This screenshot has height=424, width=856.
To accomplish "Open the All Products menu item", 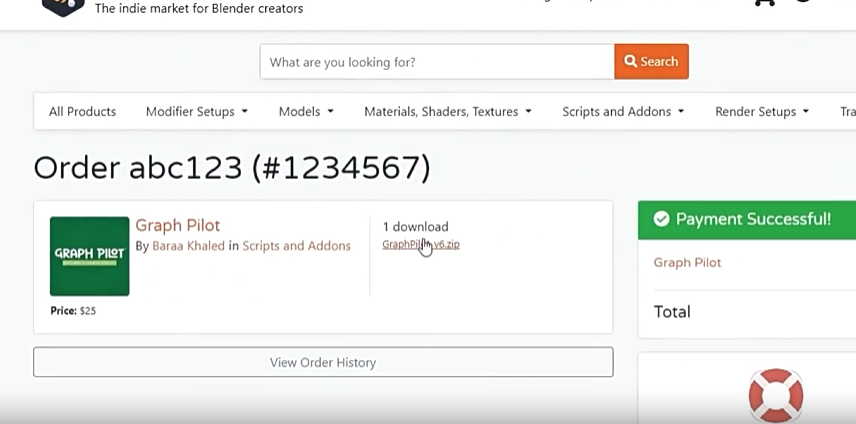I will (82, 111).
